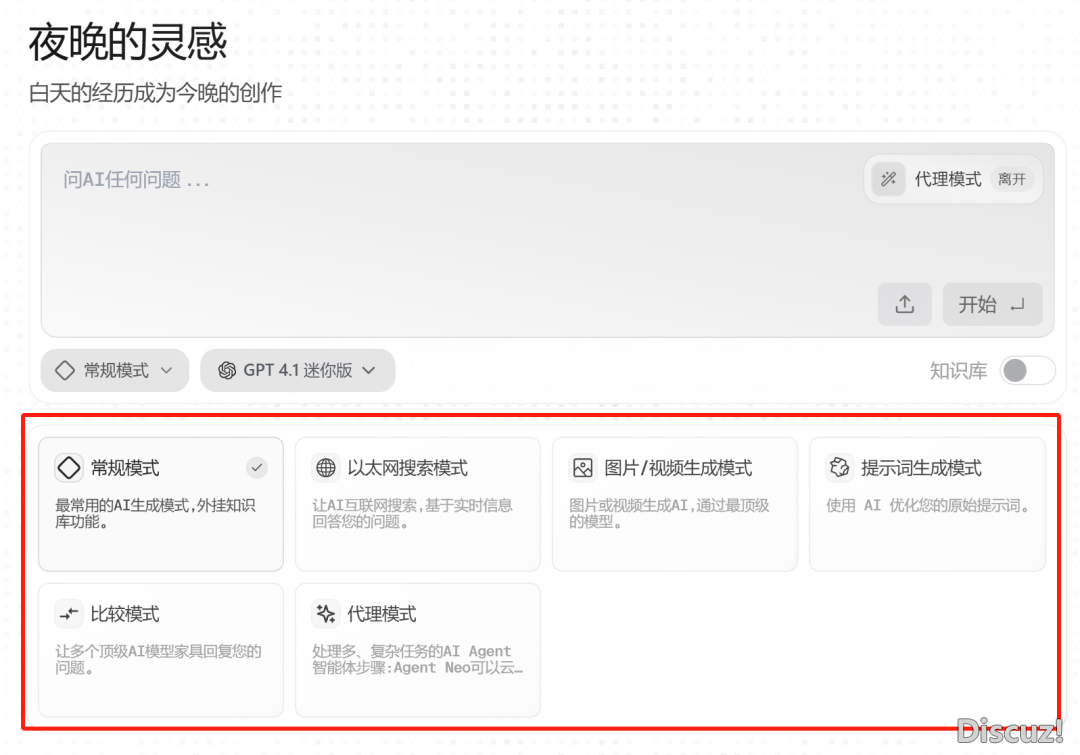Click the diamond icon in 常规模式 dropdown
This screenshot has height=755, width=1080.
click(65, 371)
